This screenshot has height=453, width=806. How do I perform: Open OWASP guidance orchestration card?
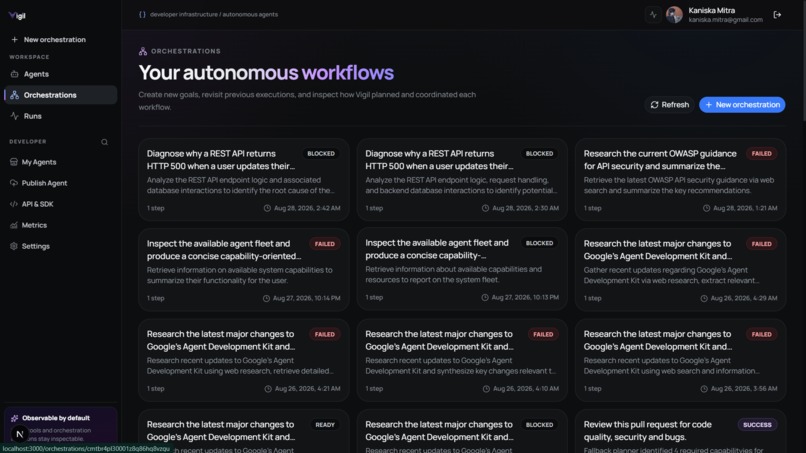(681, 179)
